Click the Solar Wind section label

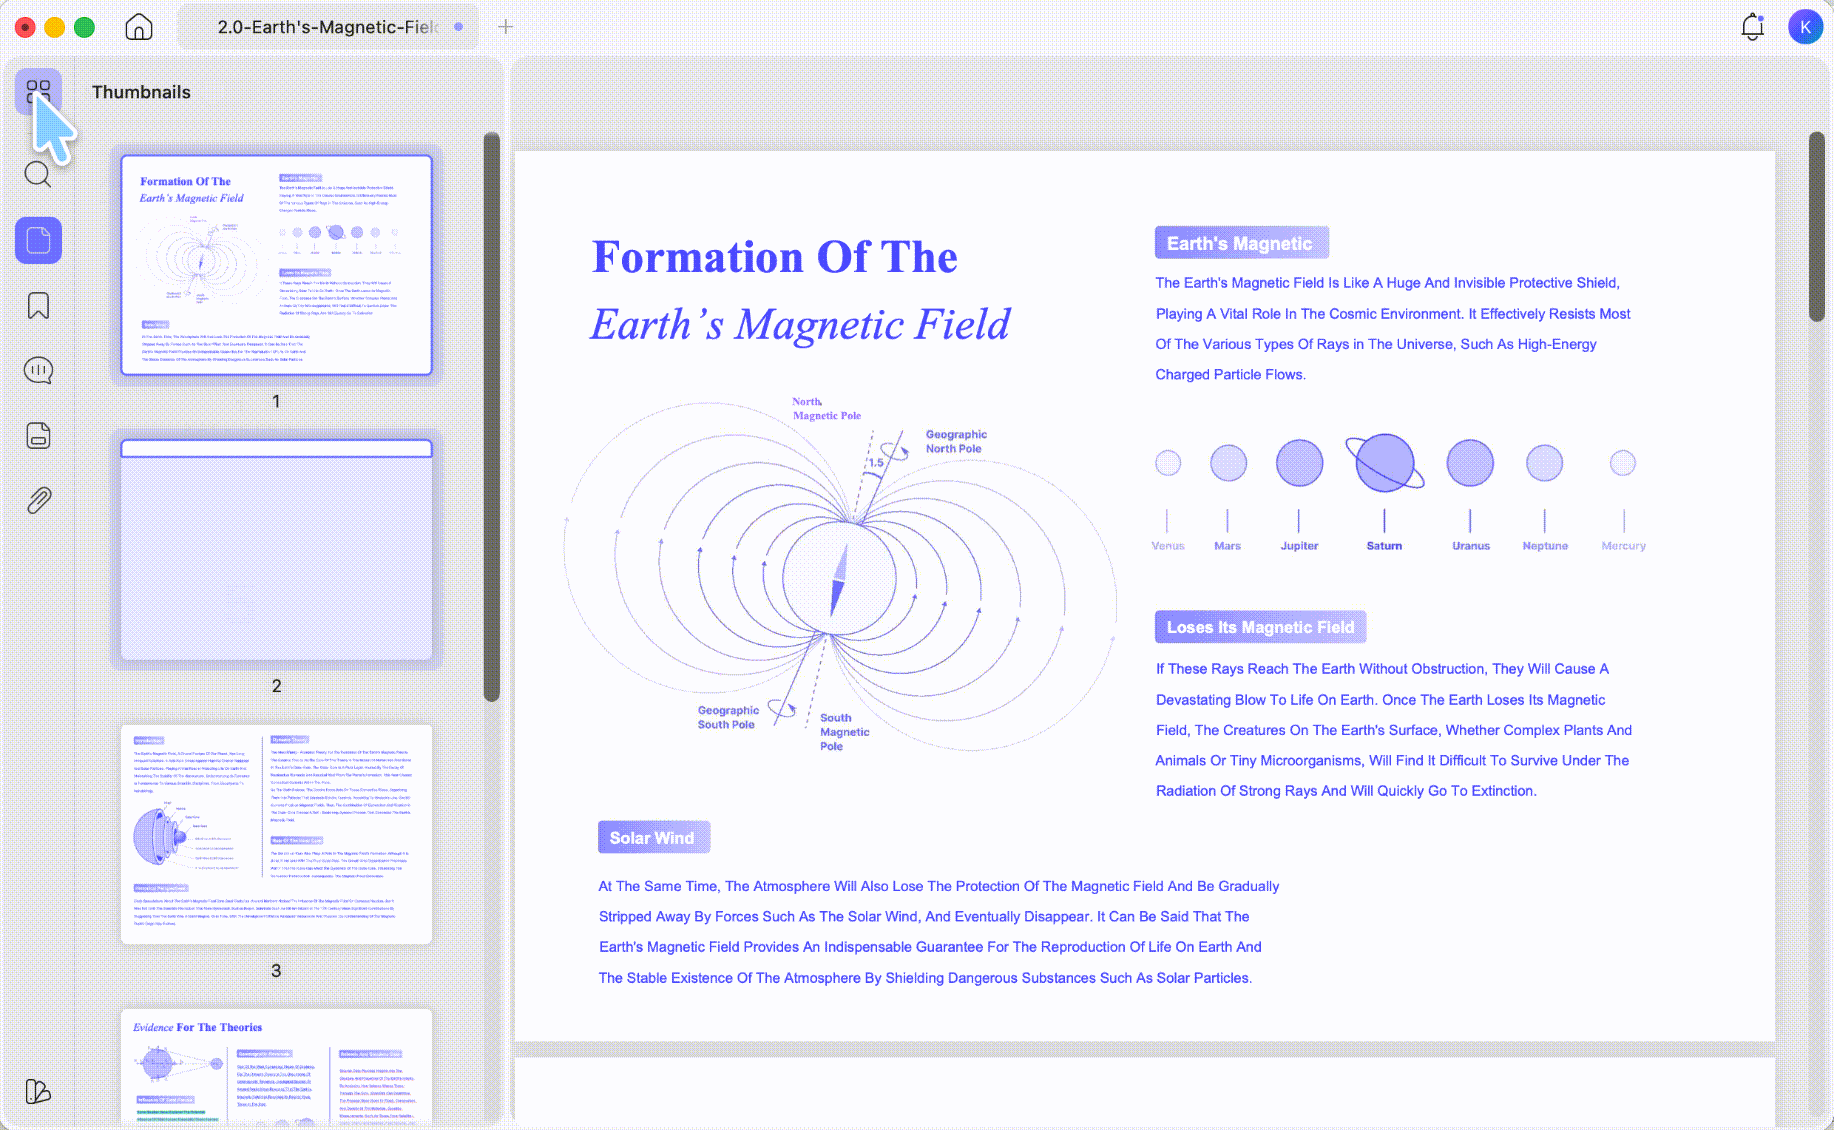[x=653, y=838]
